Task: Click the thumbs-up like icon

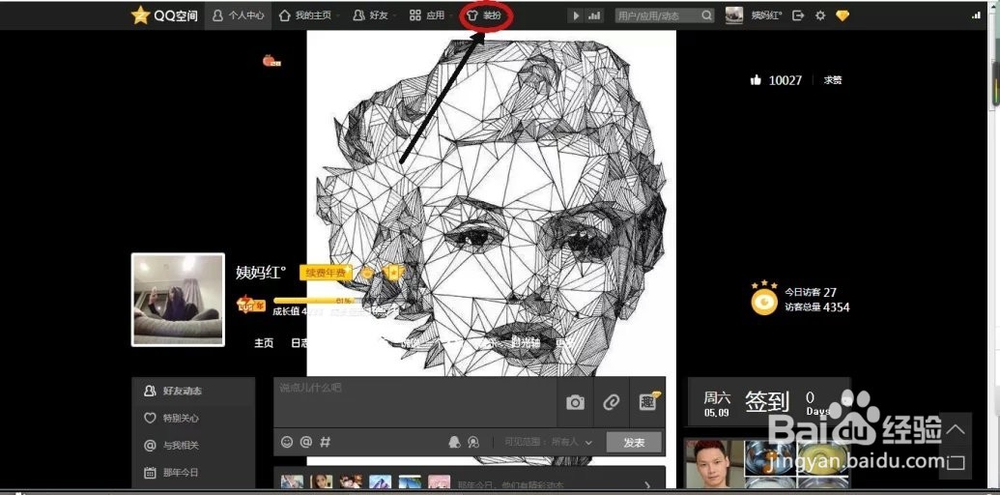Action: click(756, 80)
